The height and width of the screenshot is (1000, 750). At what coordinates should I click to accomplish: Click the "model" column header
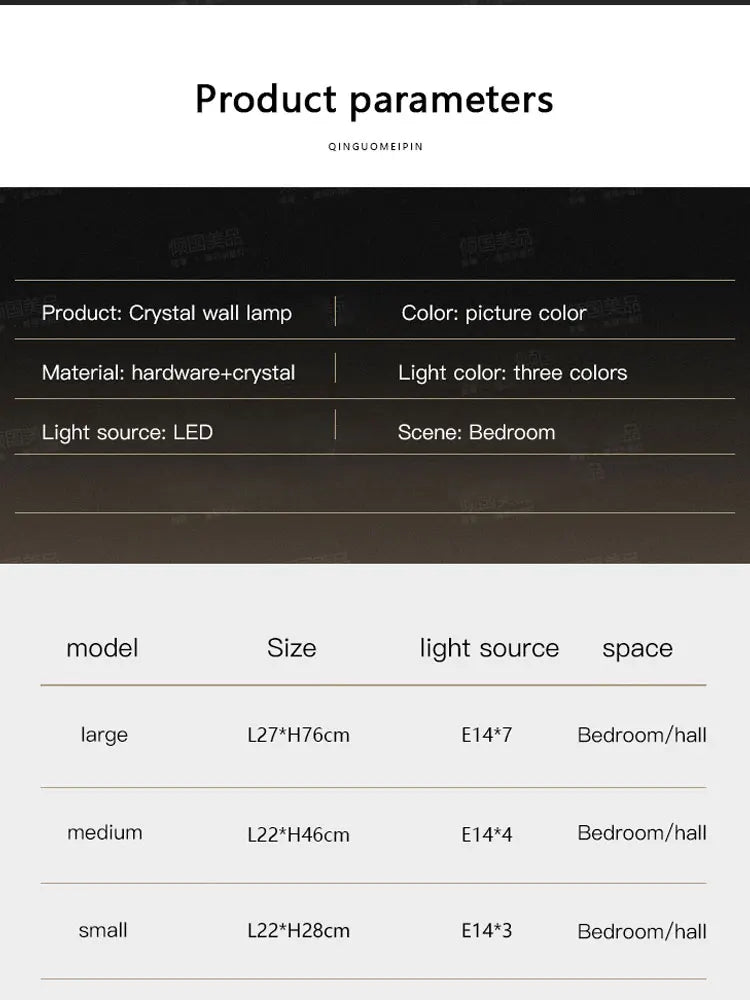point(102,648)
